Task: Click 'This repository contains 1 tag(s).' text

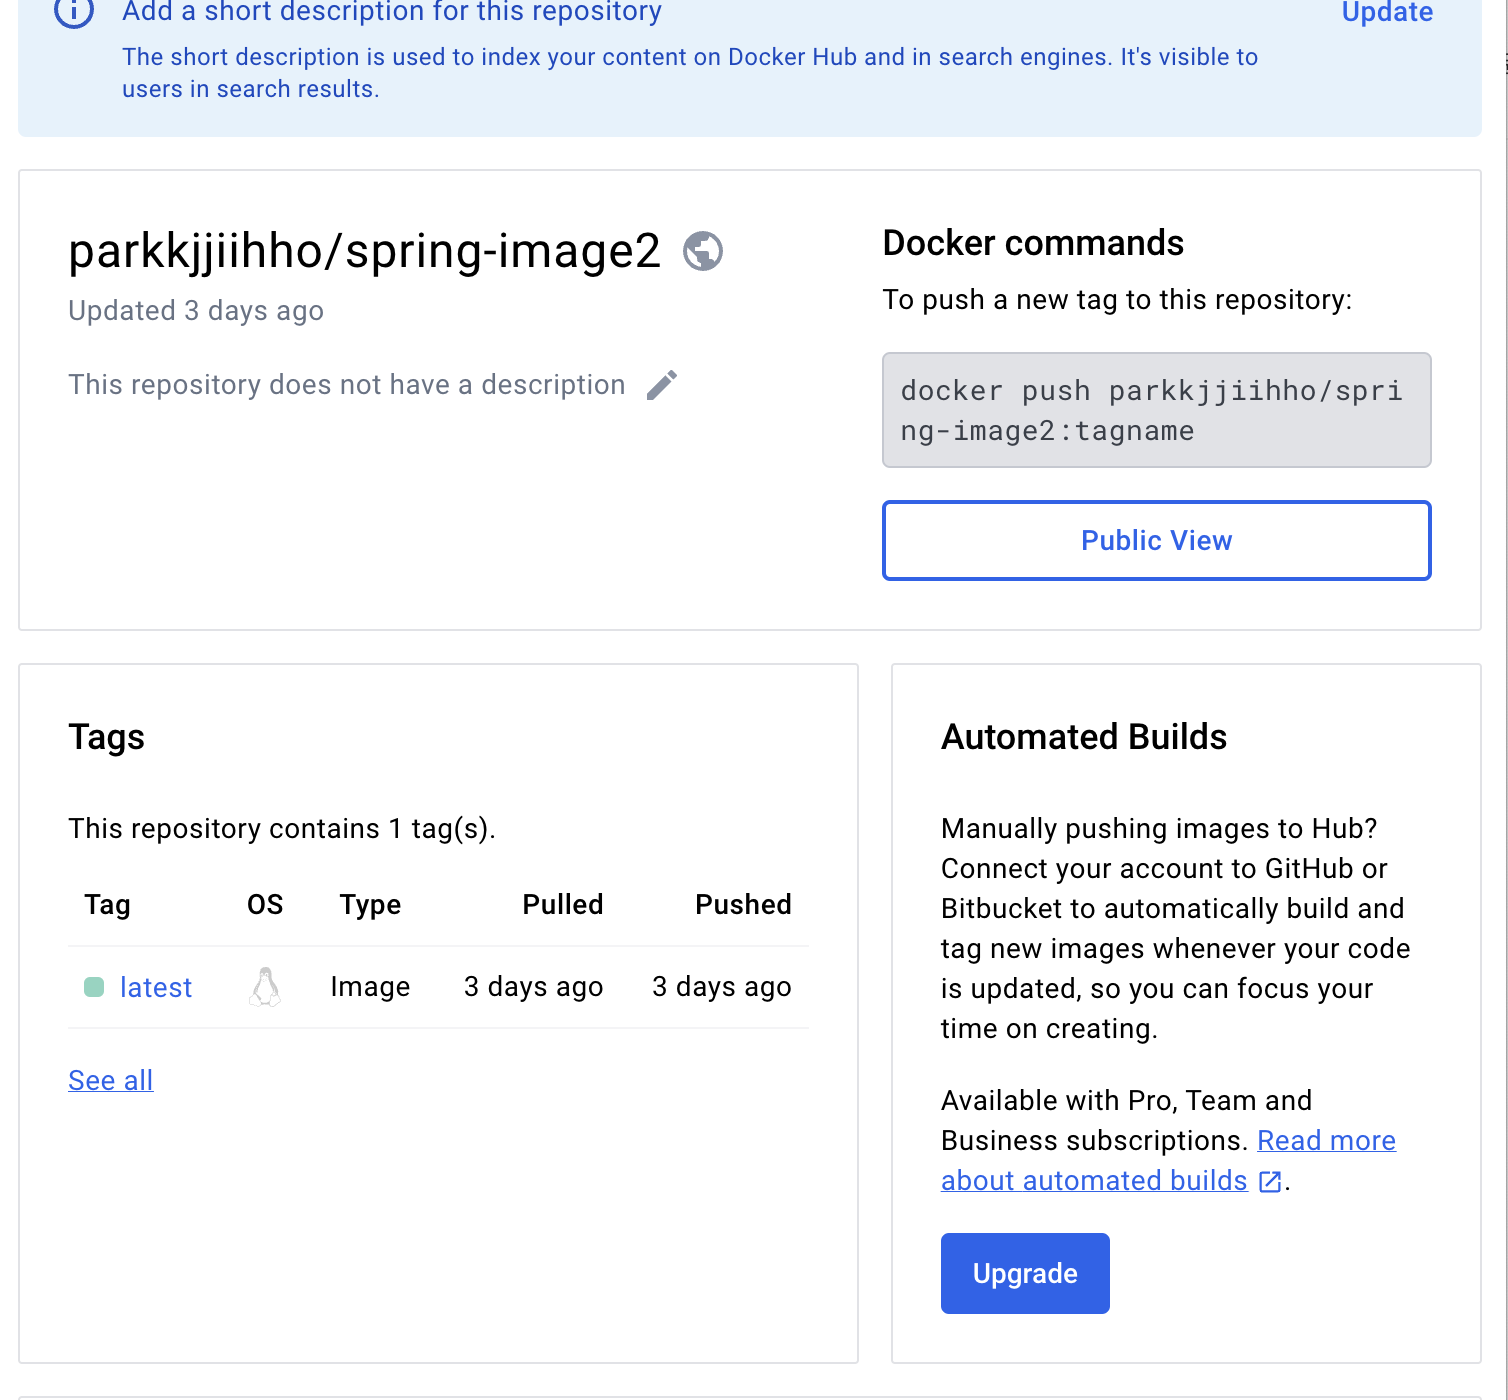Action: tap(282, 829)
